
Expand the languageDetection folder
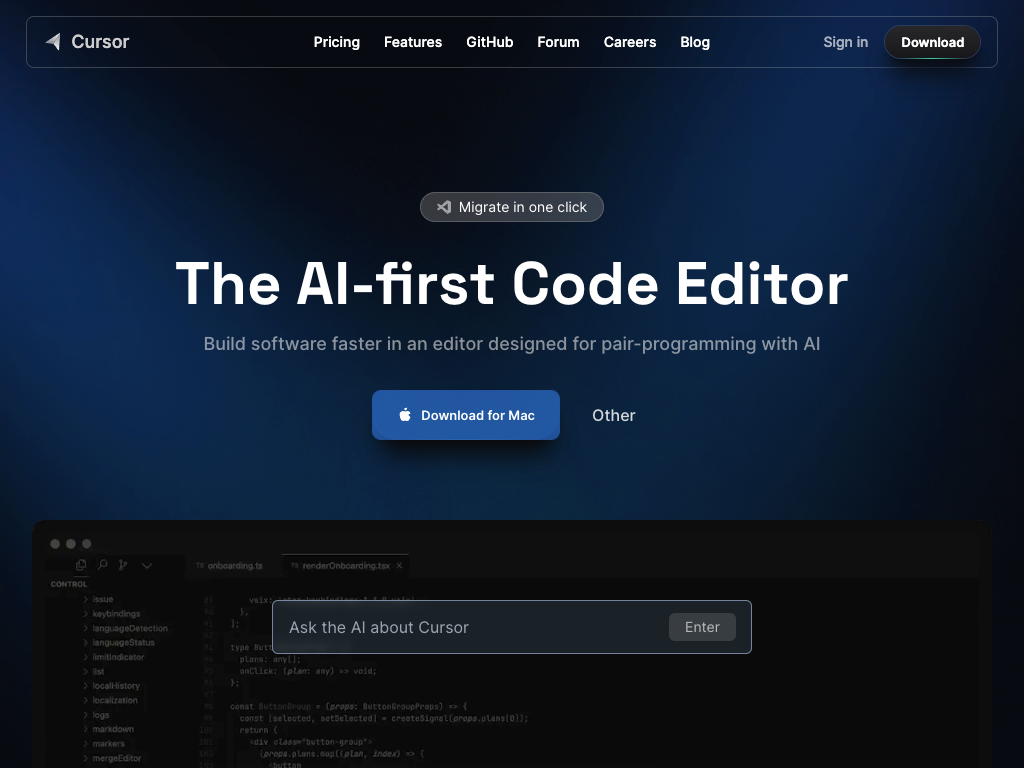tap(125, 628)
